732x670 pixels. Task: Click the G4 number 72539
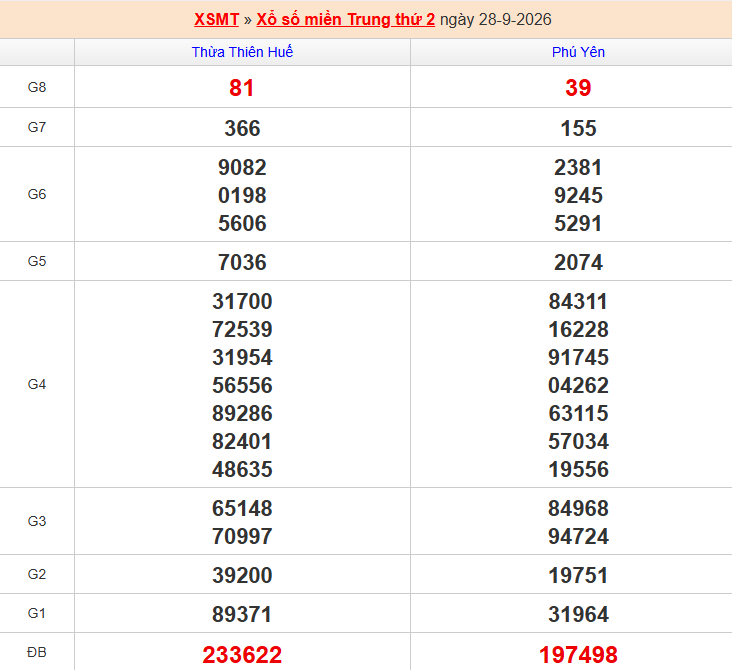point(242,330)
